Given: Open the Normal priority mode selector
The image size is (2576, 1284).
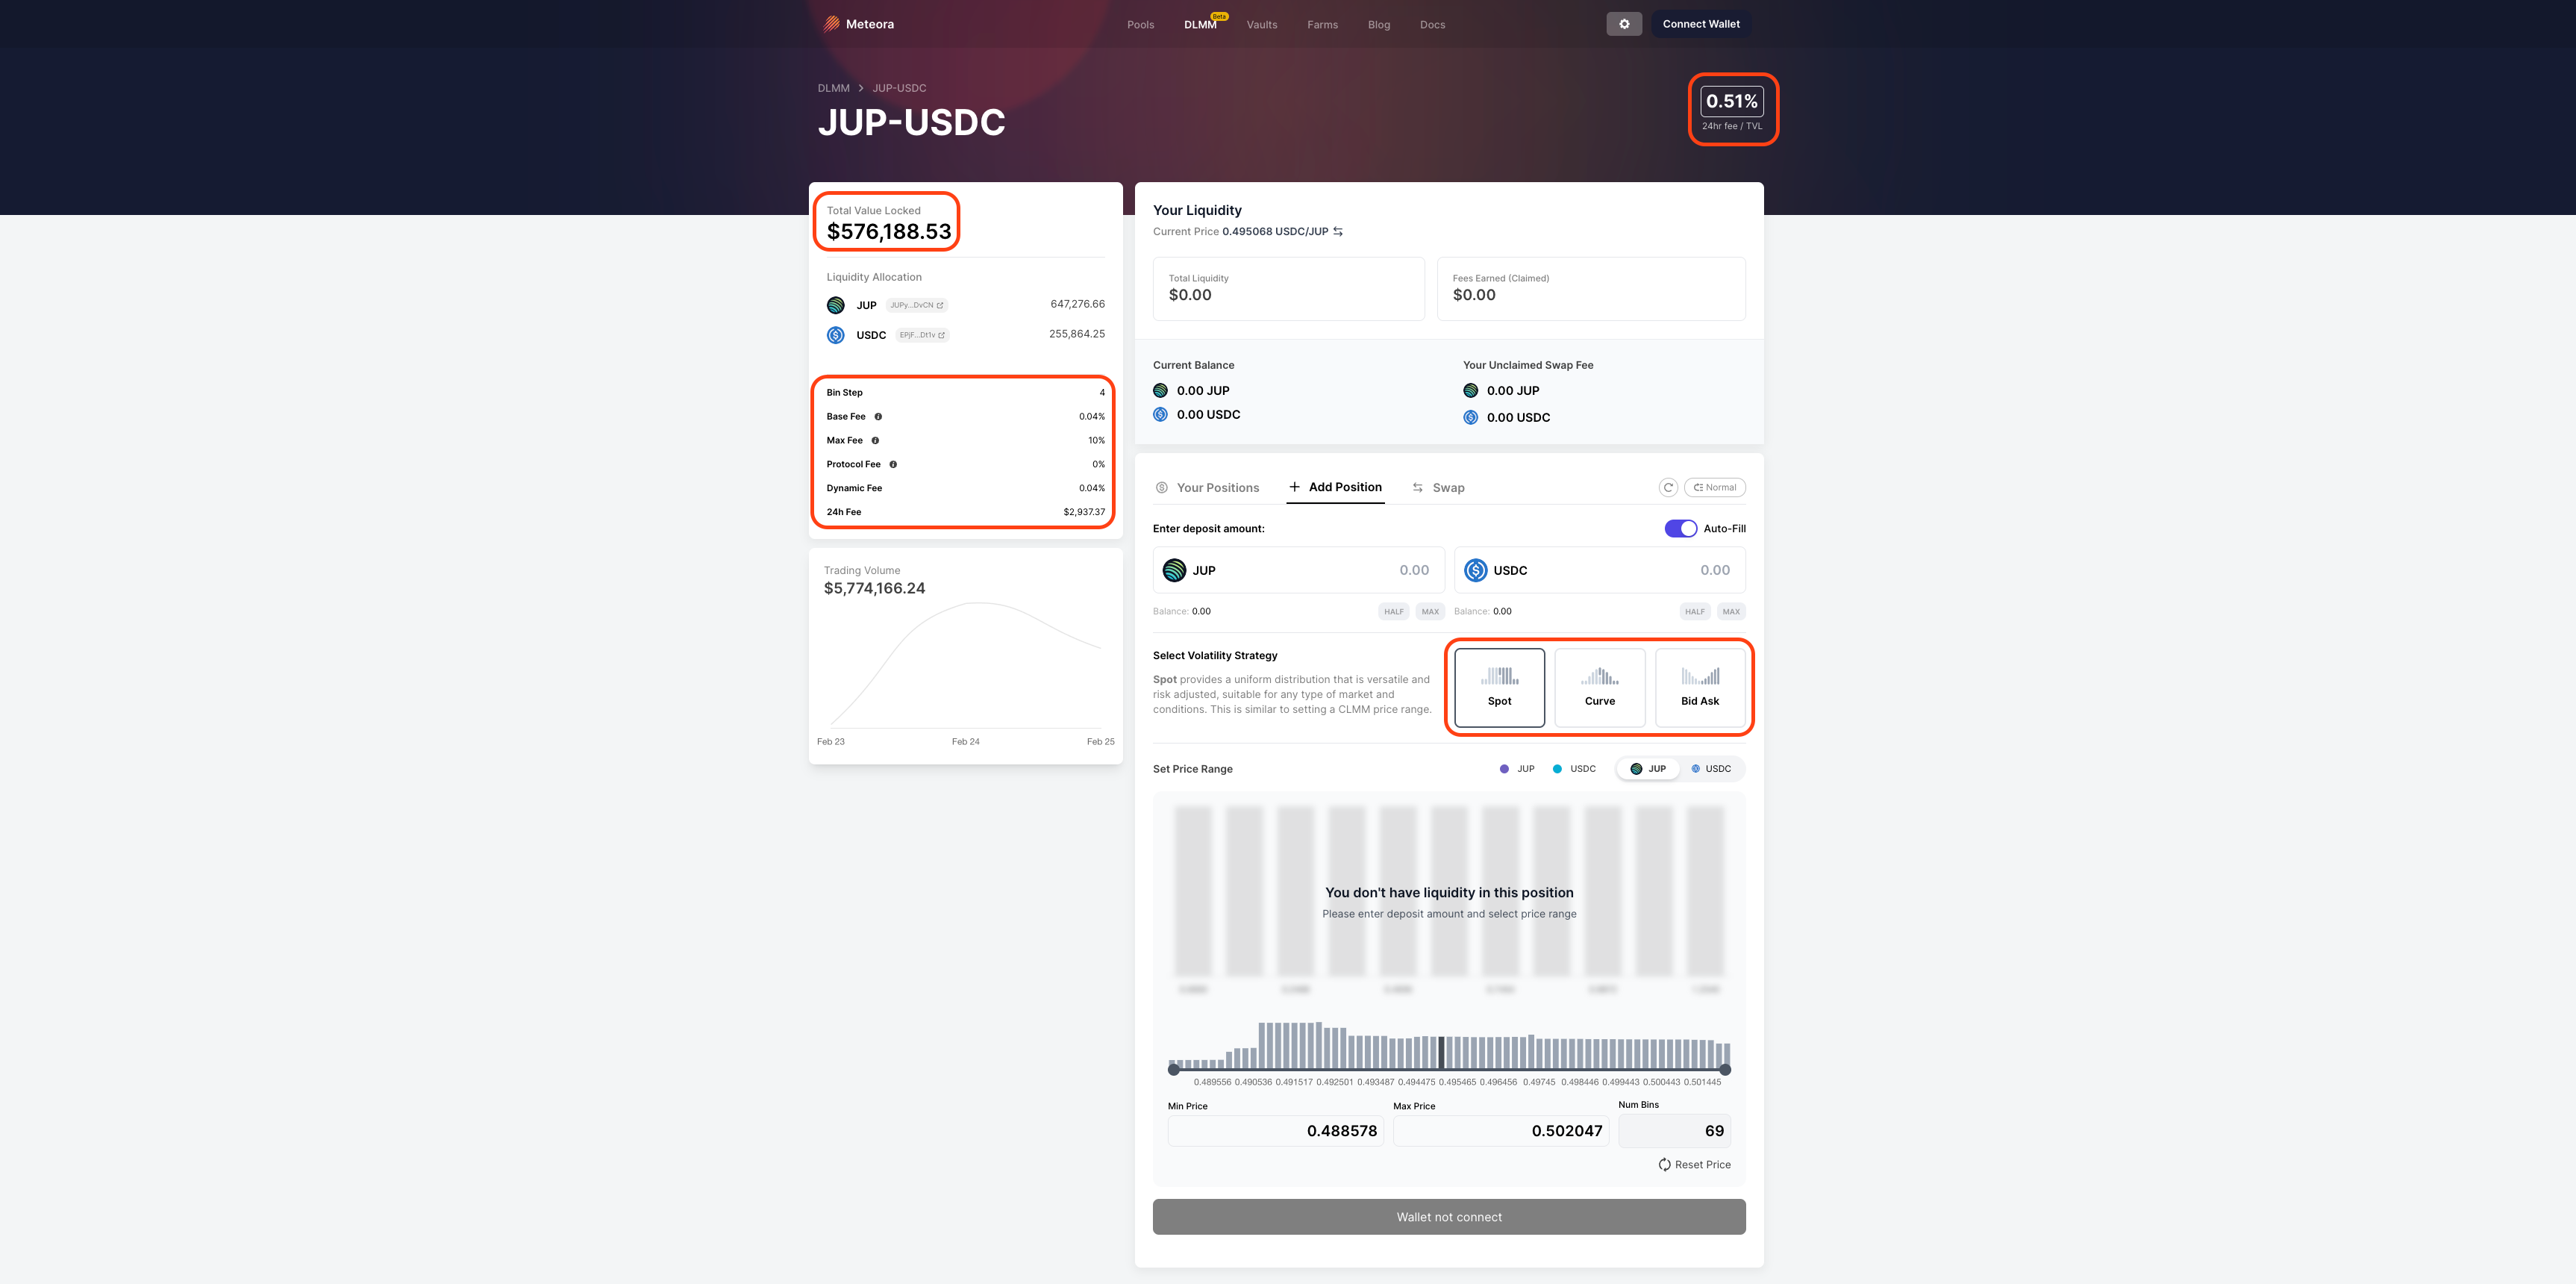Looking at the screenshot, I should coord(1715,488).
